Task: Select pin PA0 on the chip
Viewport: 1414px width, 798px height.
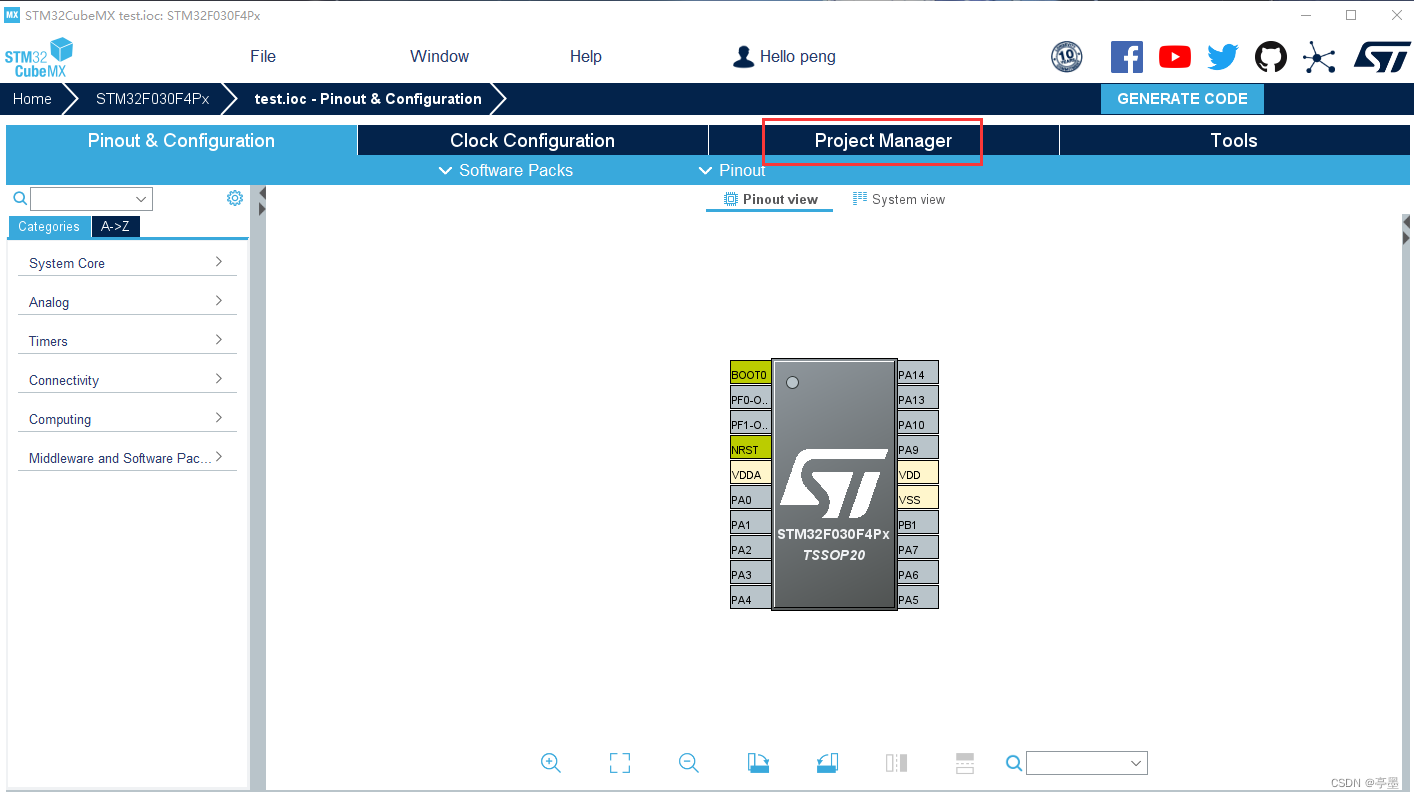Action: tap(751, 498)
